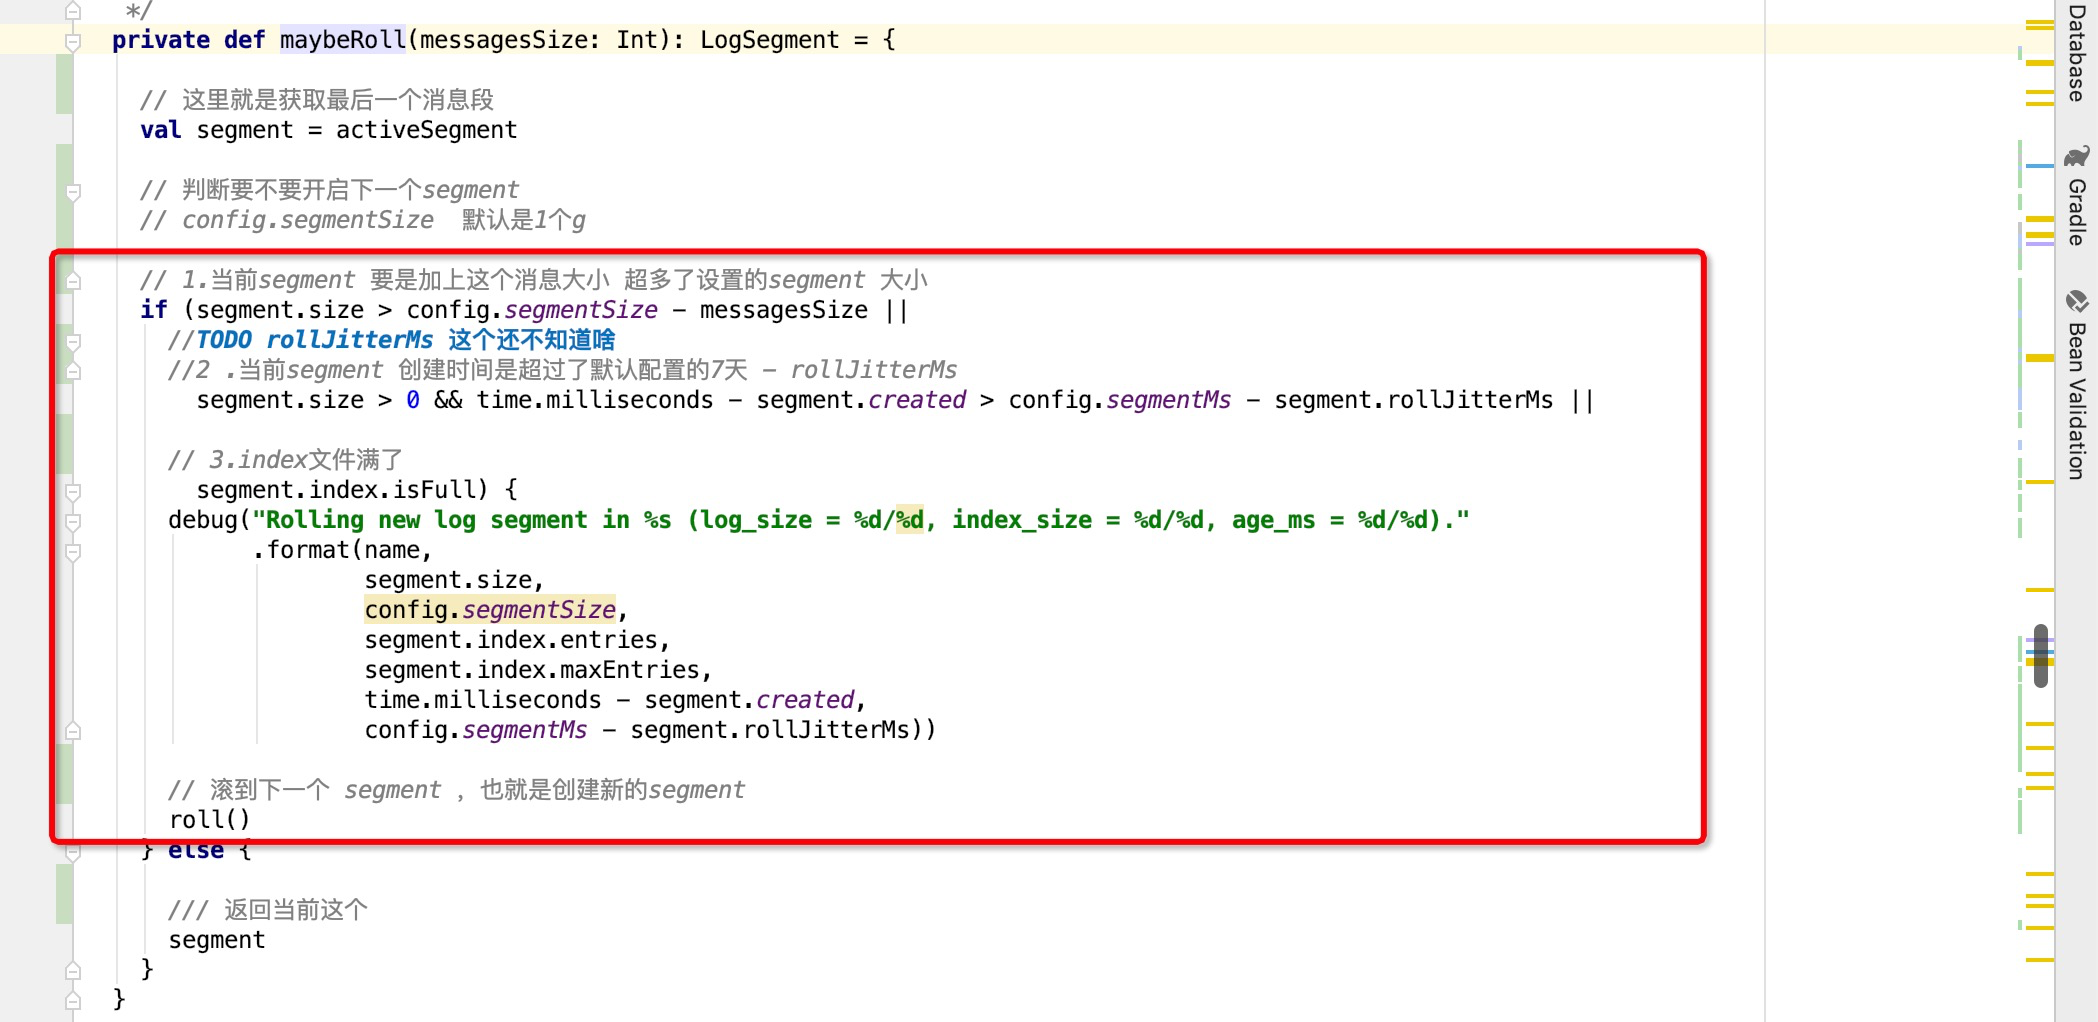Image resolution: width=2098 pixels, height=1022 pixels.
Task: Click the 'LogSegment' return type
Action: click(769, 40)
